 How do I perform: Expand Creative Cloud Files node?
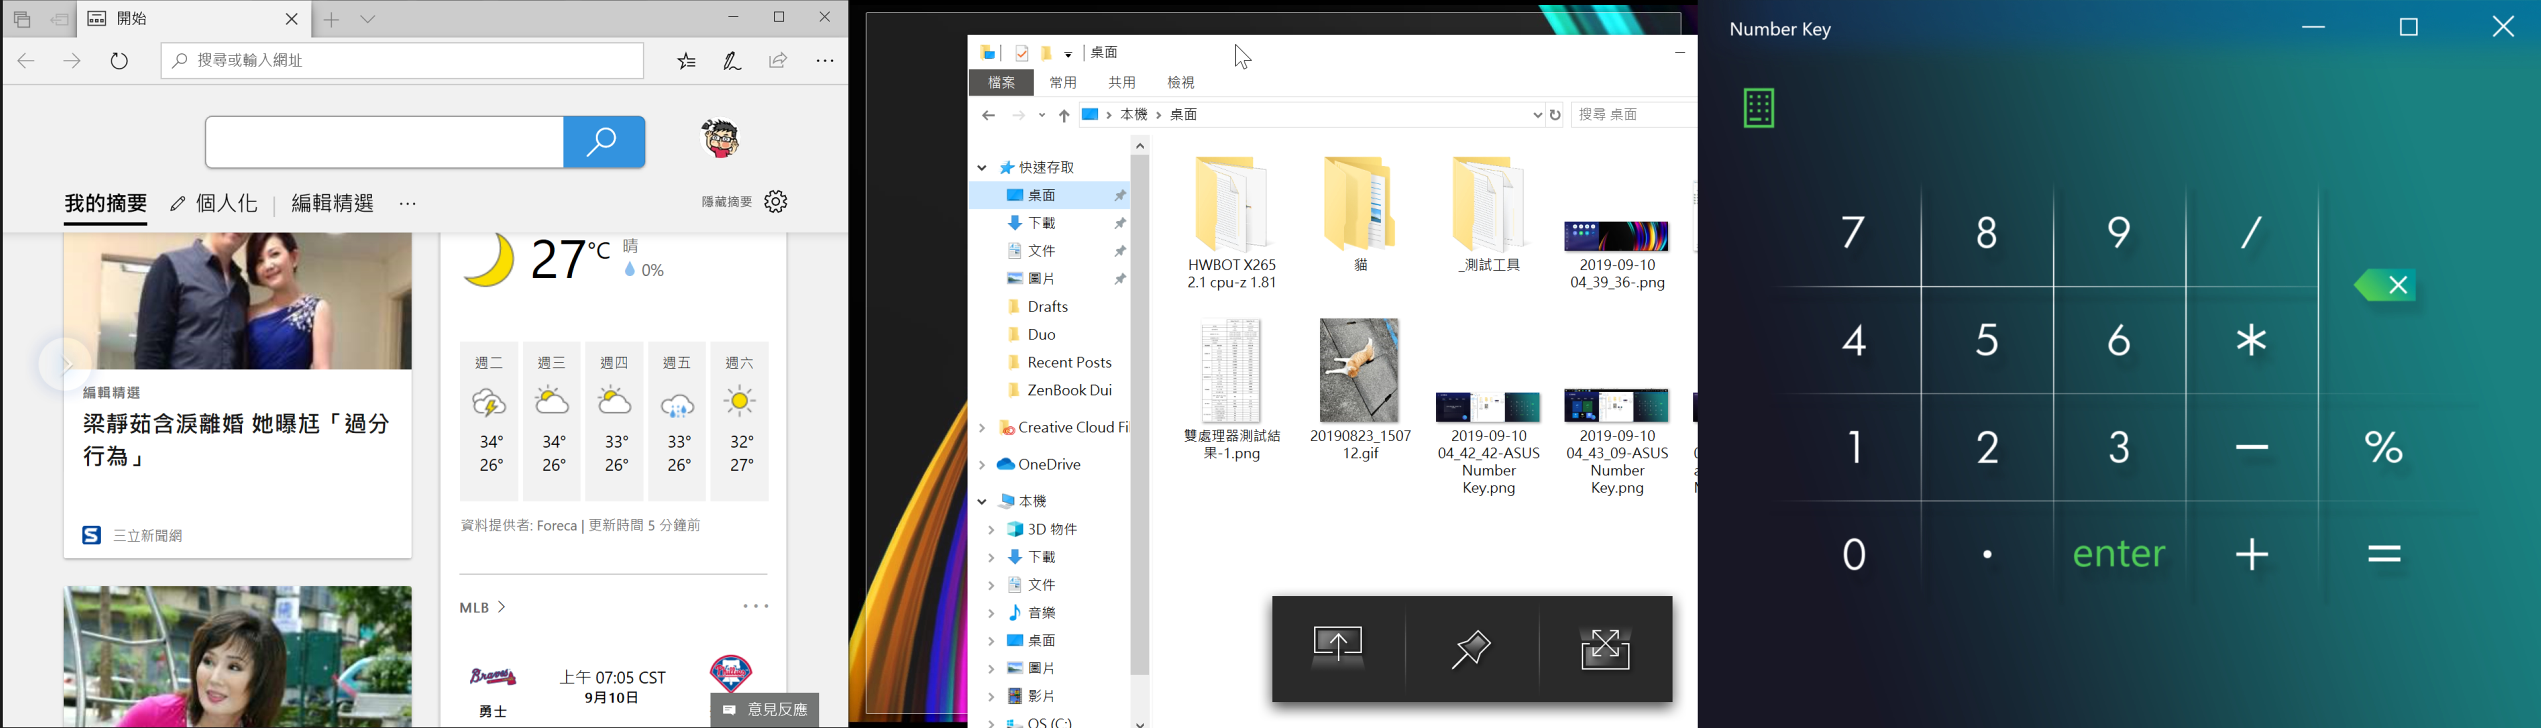coord(982,428)
